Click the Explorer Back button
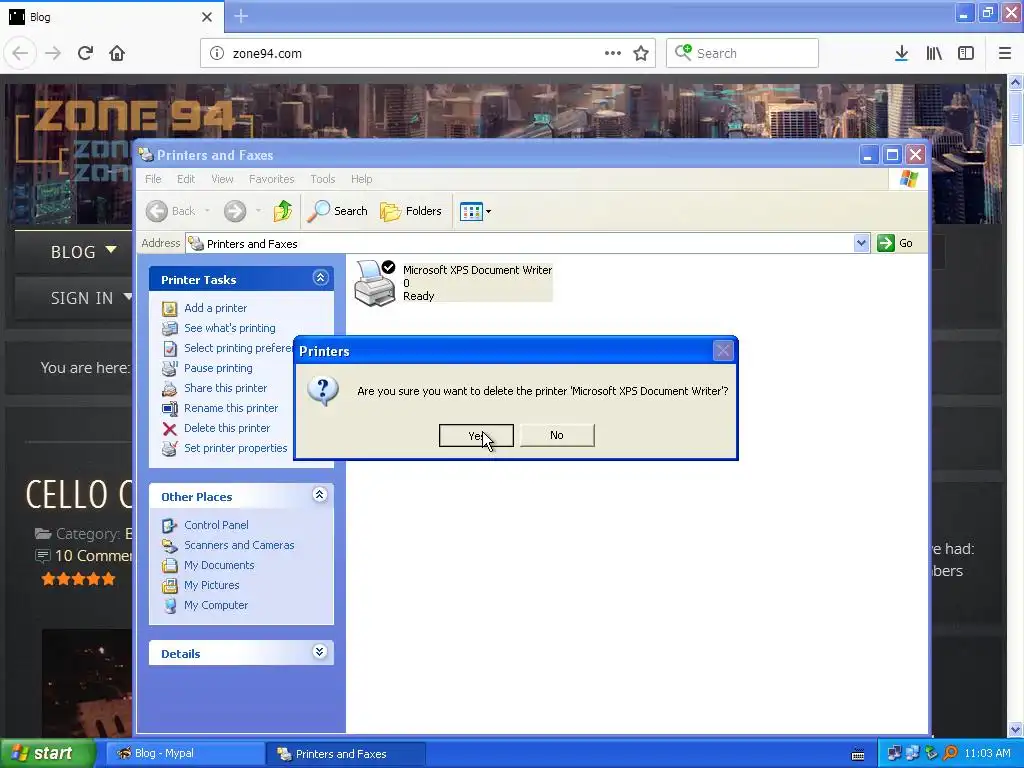This screenshot has width=1024, height=768. 170,211
